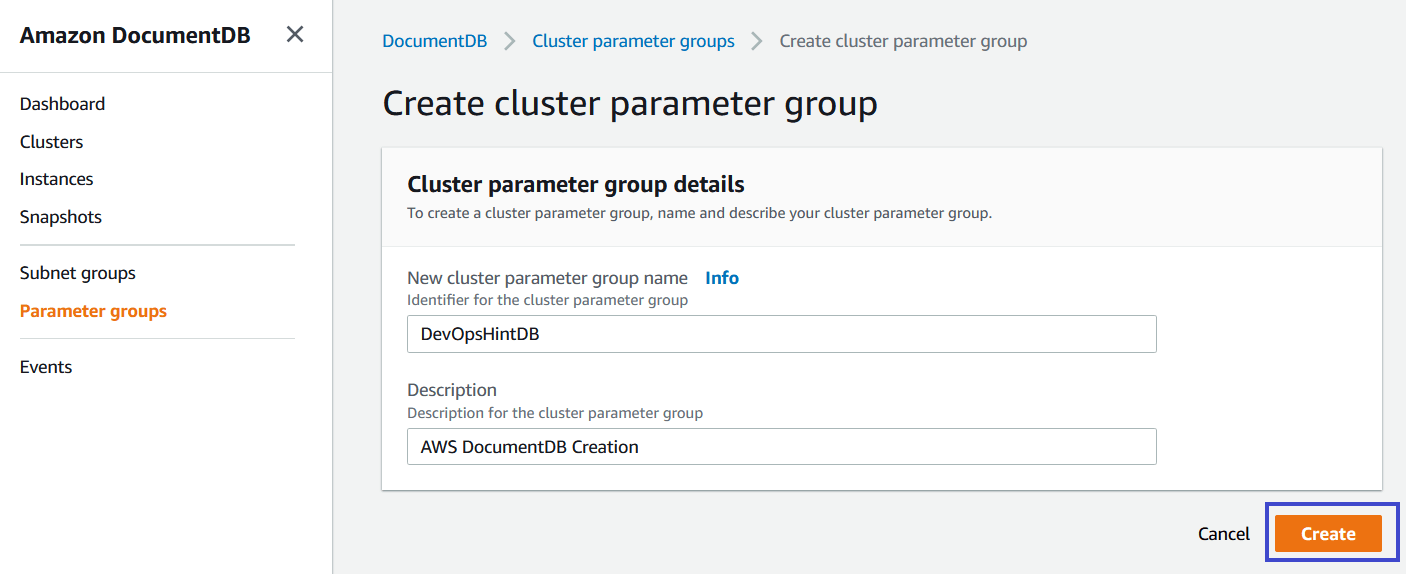Click the Amazon DocumentDB sidebar title

135,35
